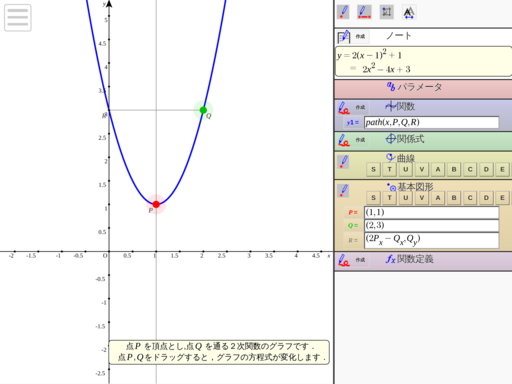This screenshot has width=512, height=384.
Task: Click the V button in 曲線 row
Action: pyautogui.click(x=422, y=169)
